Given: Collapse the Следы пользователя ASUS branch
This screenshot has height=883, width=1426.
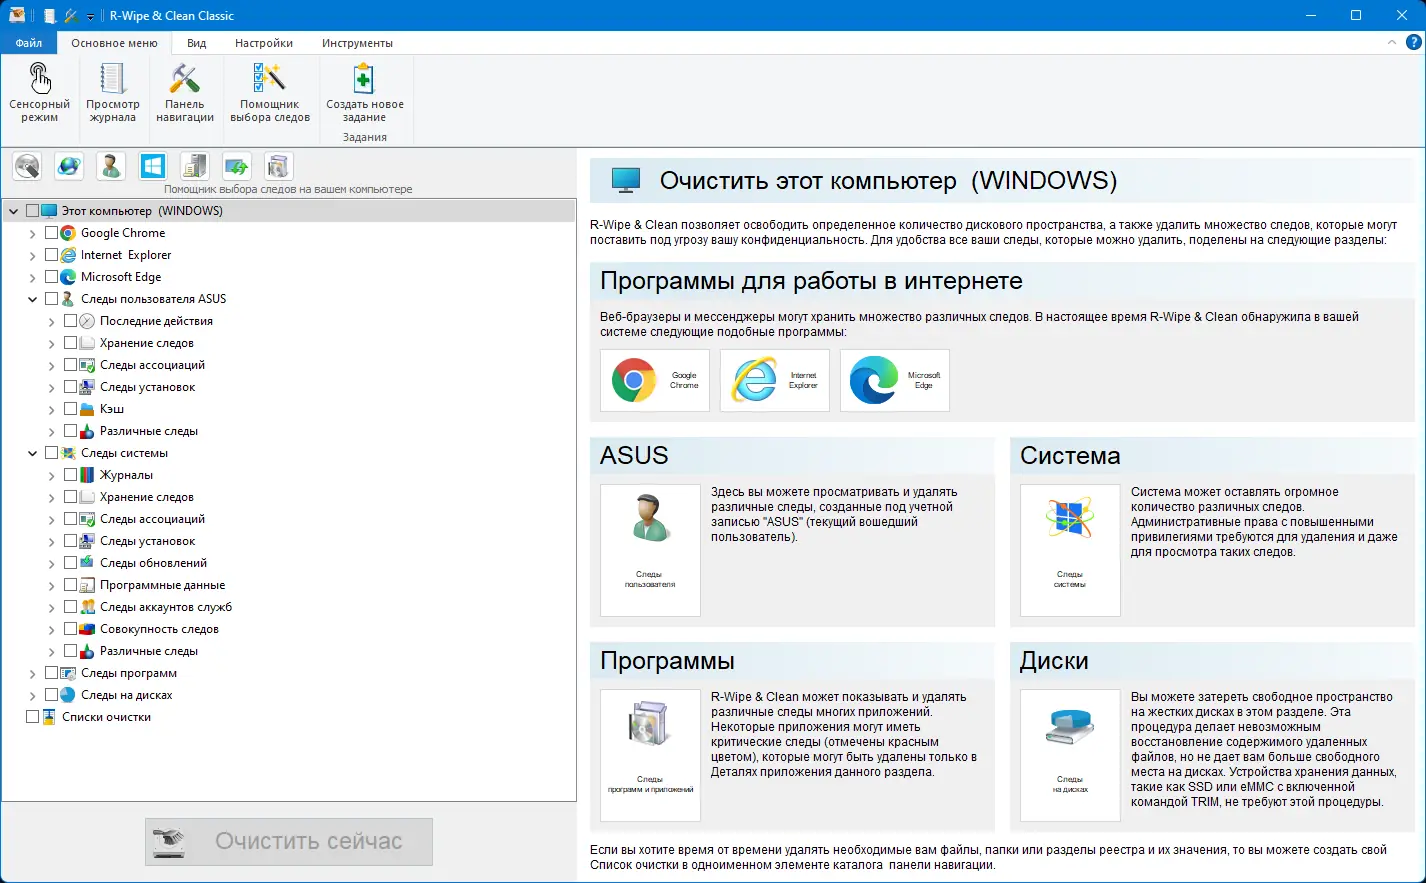Looking at the screenshot, I should (31, 298).
